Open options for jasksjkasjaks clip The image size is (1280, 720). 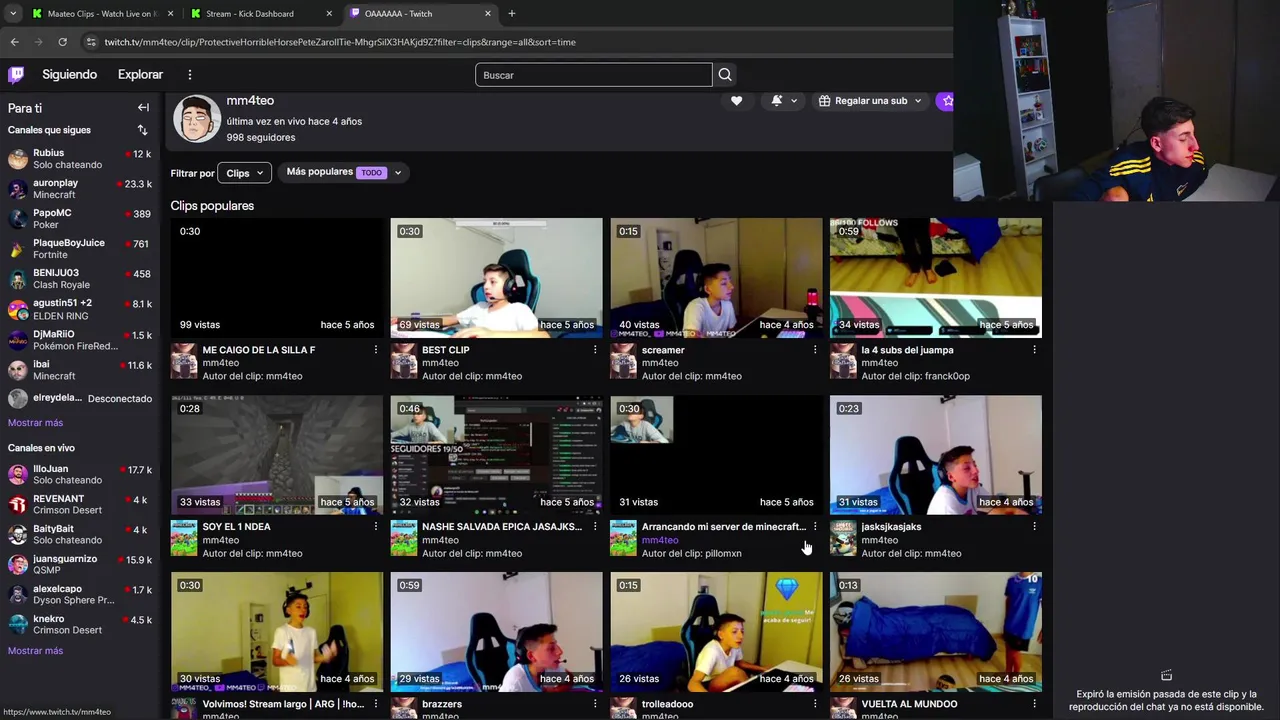(1035, 527)
